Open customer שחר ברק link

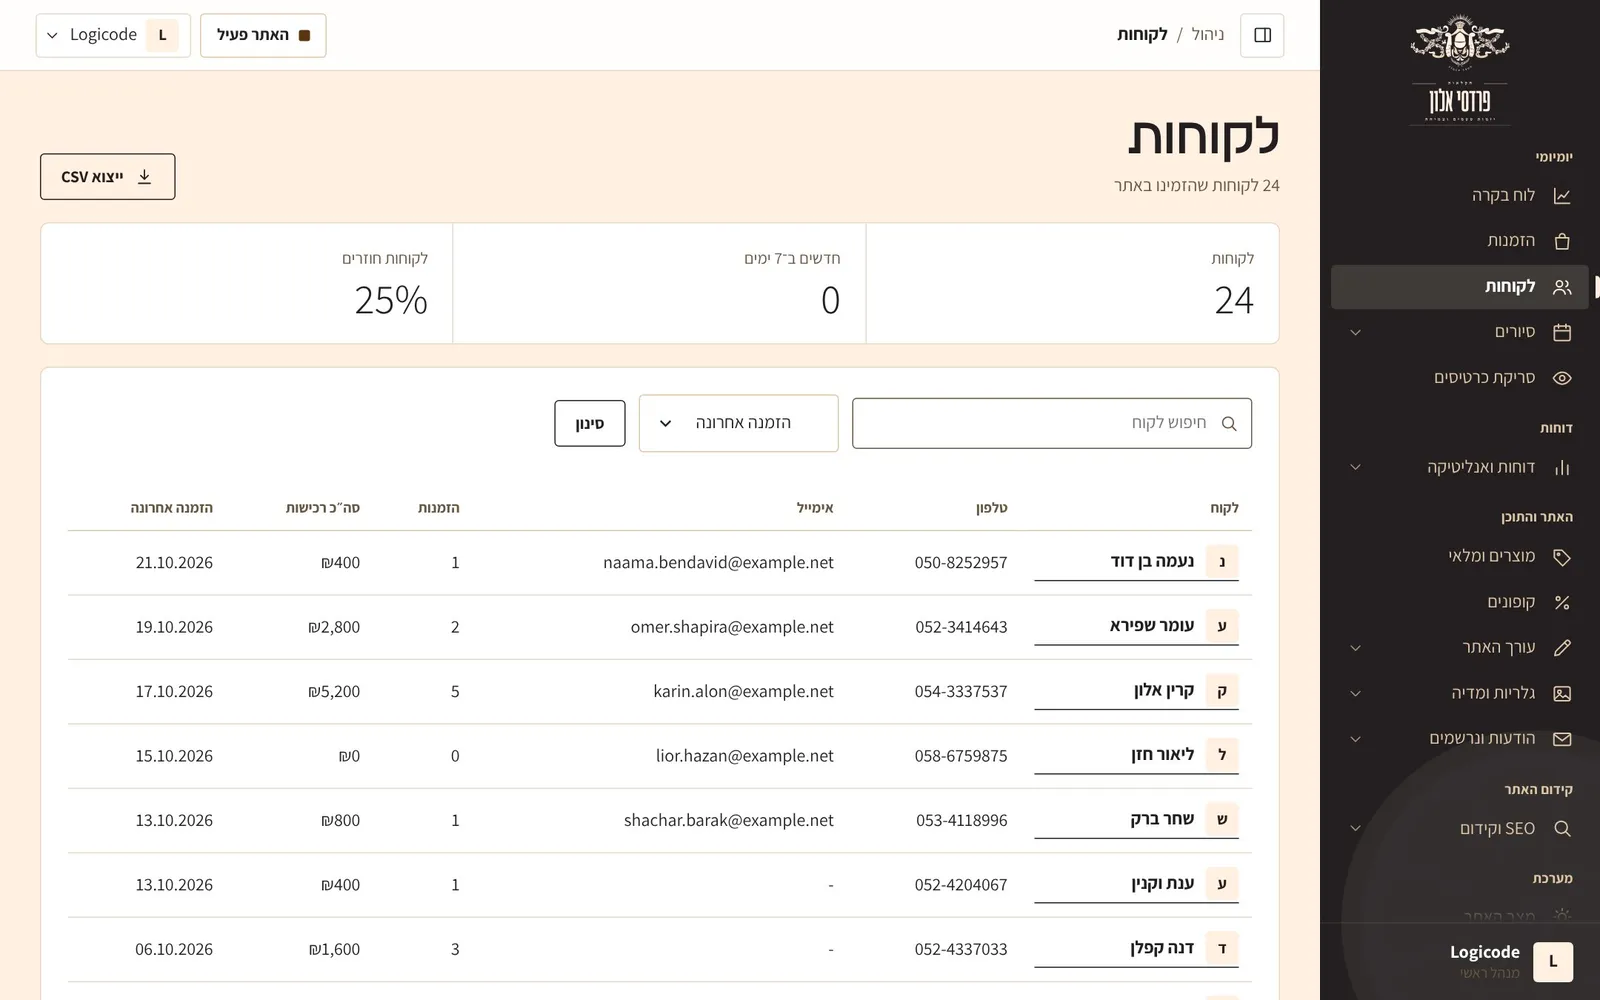point(1136,820)
